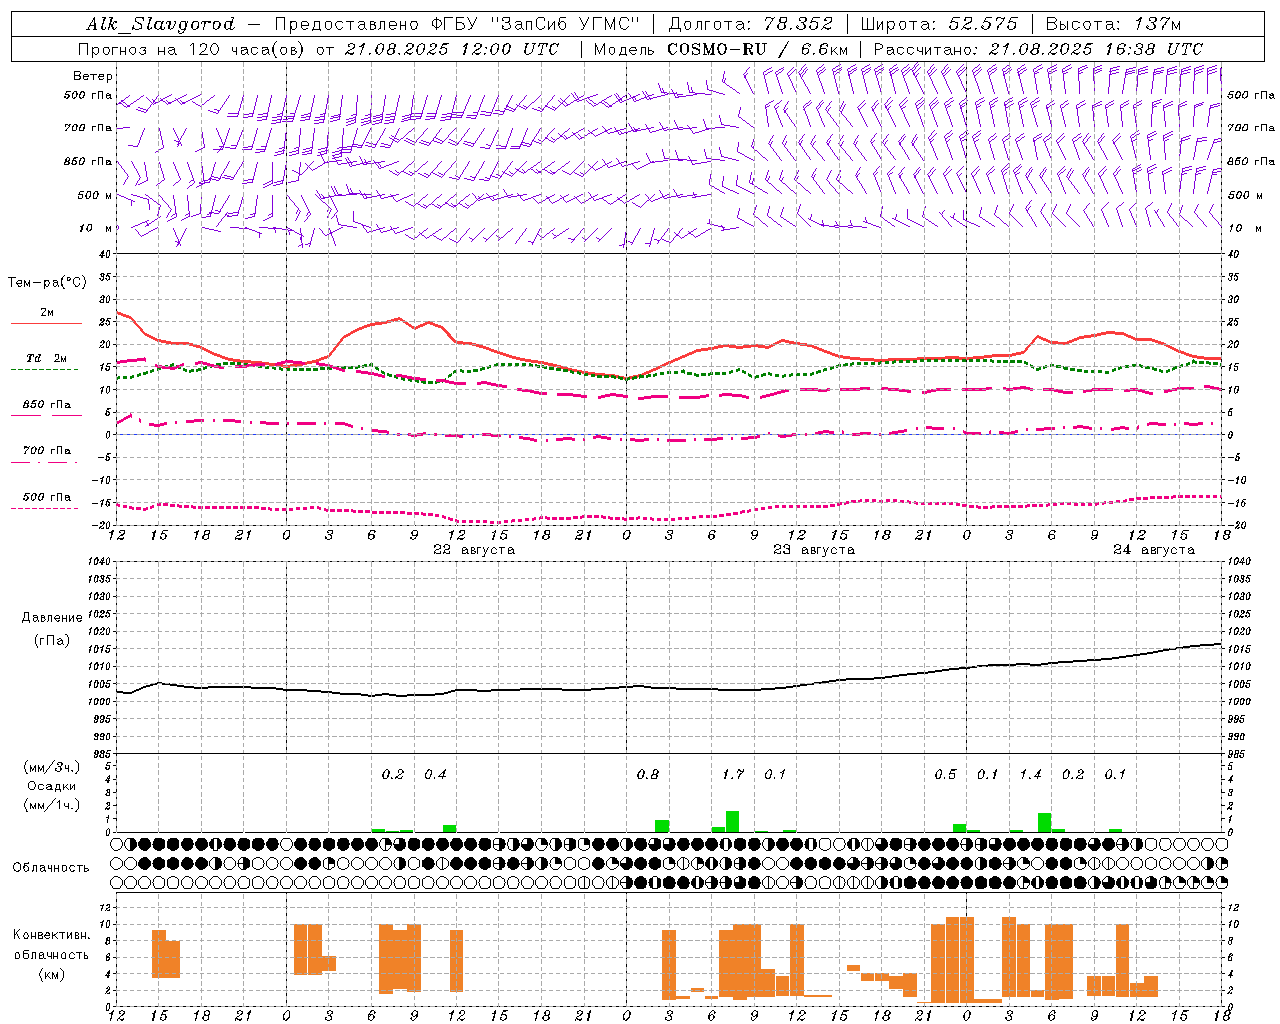Click the 22 августа date label
The image size is (1280, 1024).
pos(474,550)
